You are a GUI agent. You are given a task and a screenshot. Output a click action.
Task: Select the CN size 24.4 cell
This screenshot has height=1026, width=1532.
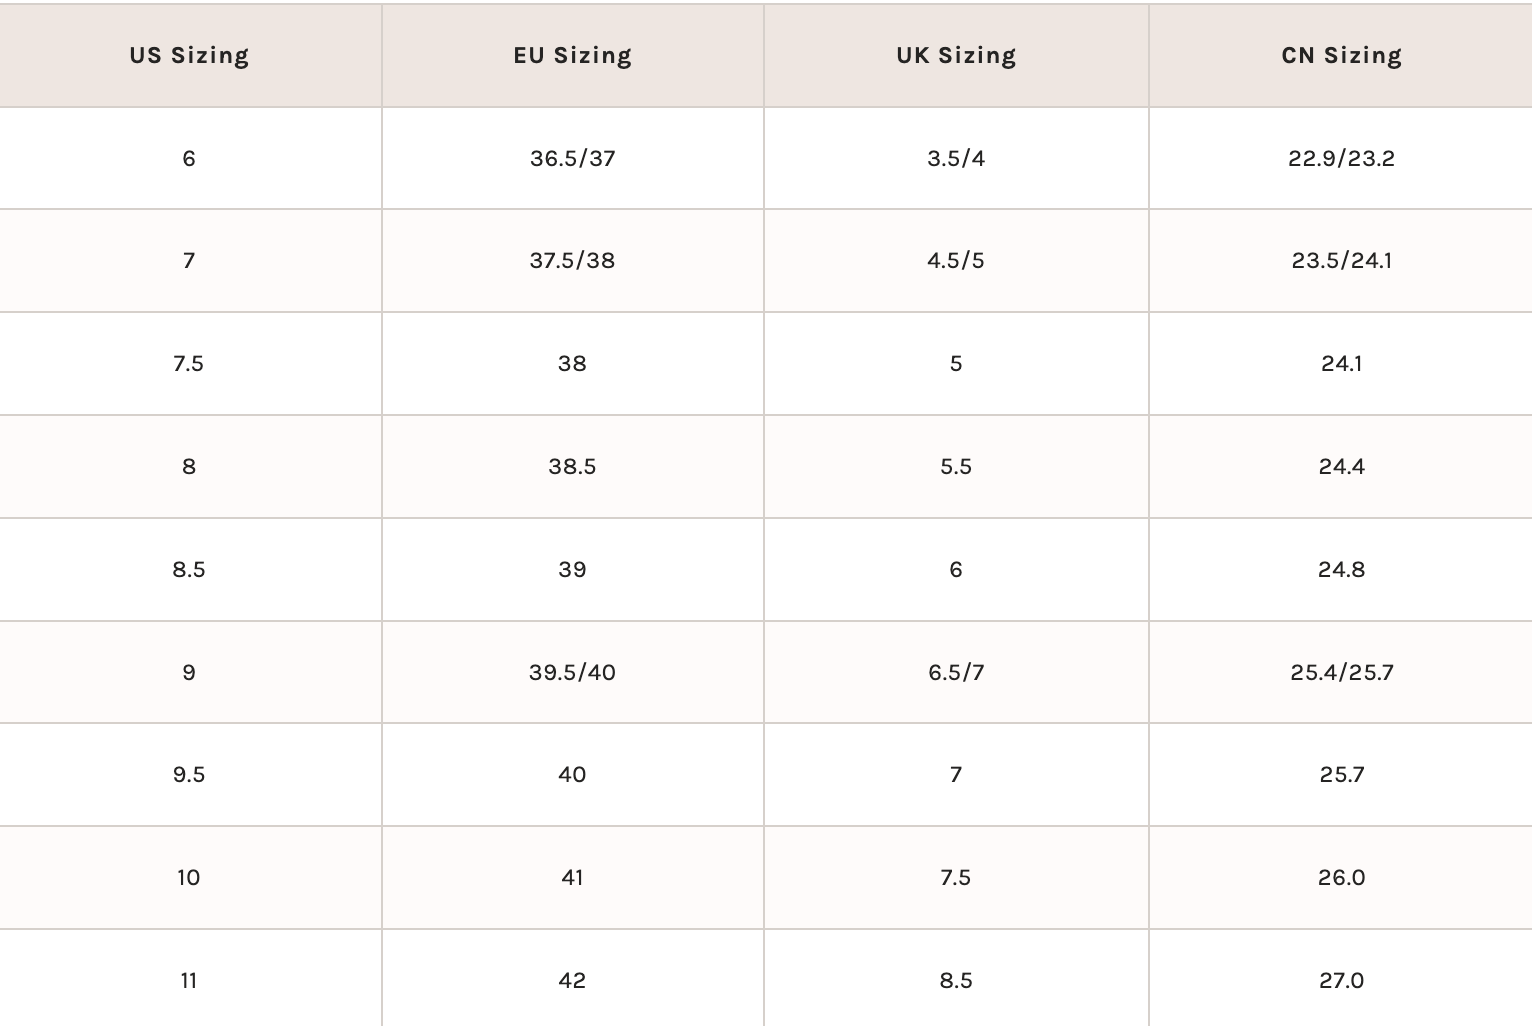tap(1341, 466)
